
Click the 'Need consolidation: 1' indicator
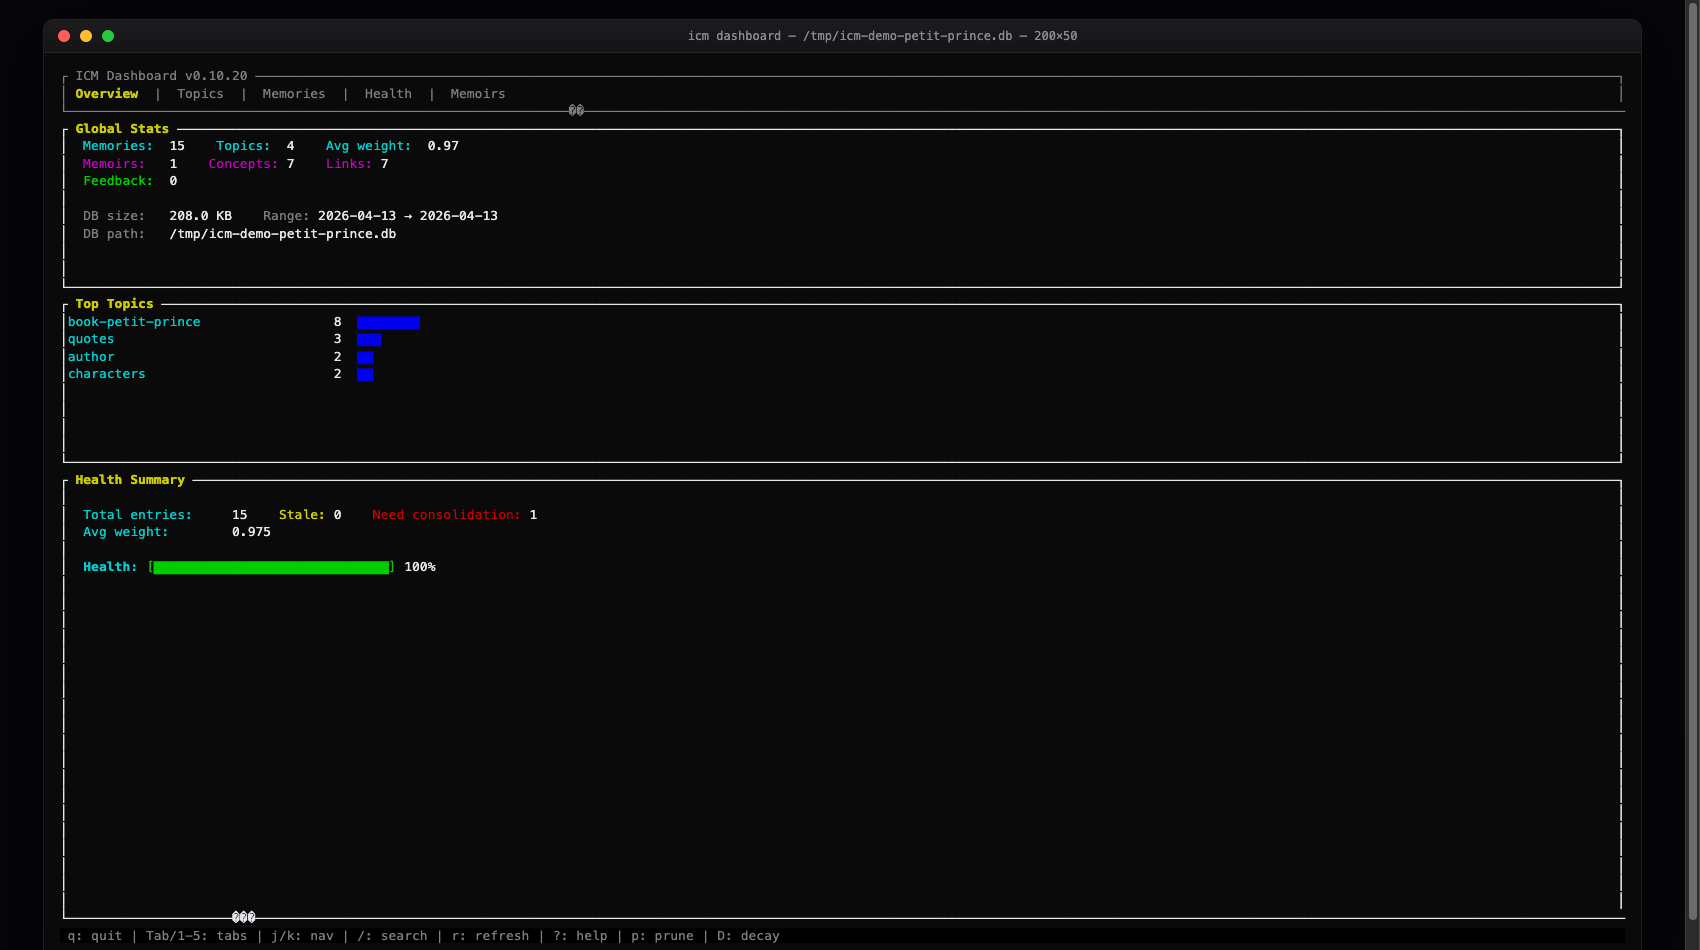tap(453, 514)
